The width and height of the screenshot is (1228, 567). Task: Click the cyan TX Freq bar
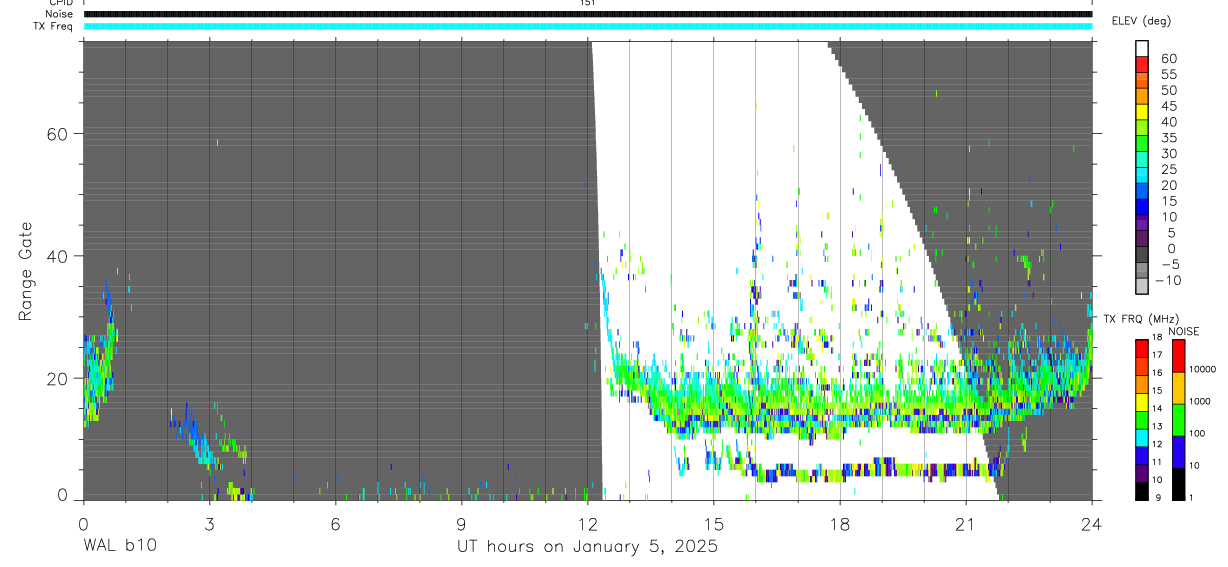[587, 26]
